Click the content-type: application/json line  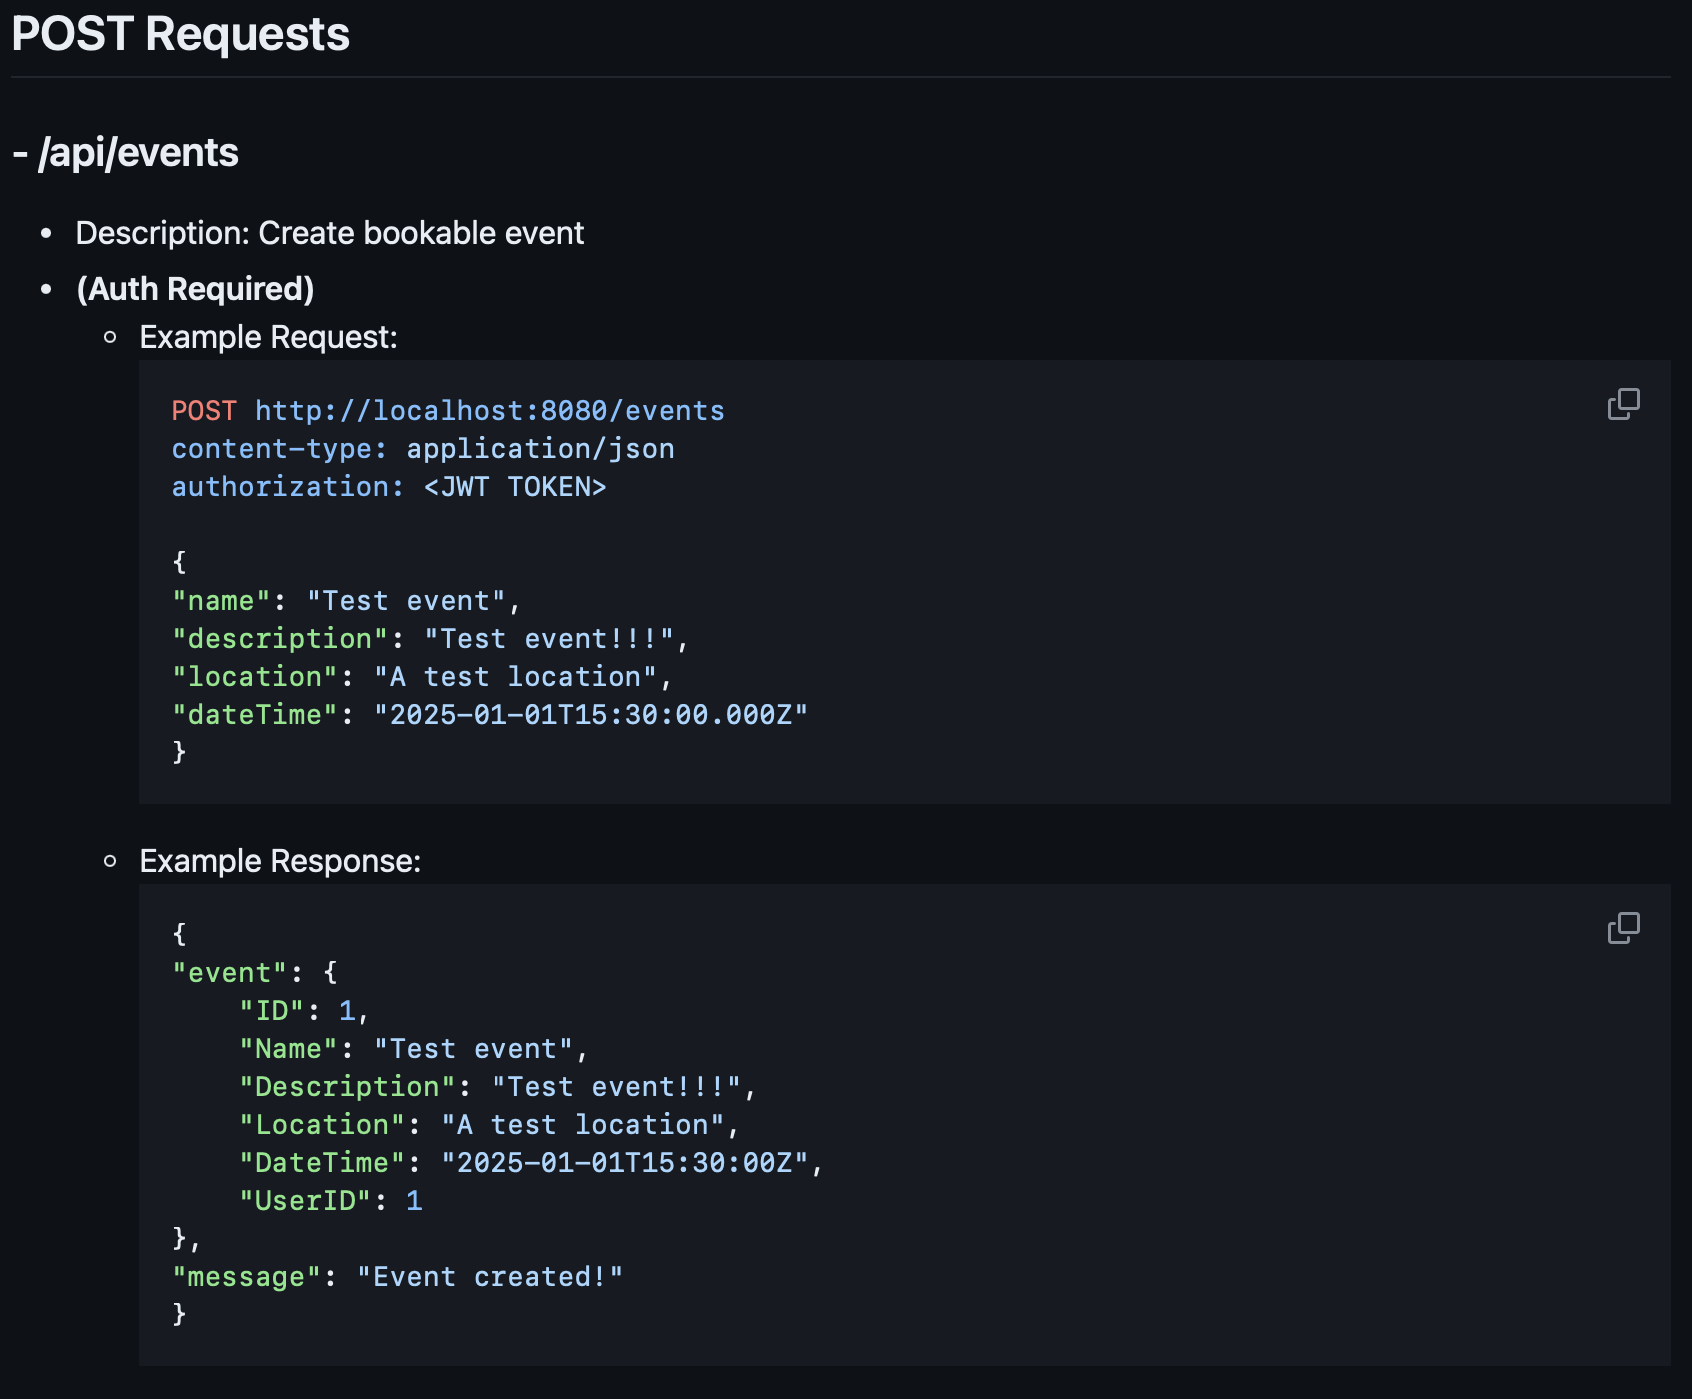pyautogui.click(x=423, y=449)
